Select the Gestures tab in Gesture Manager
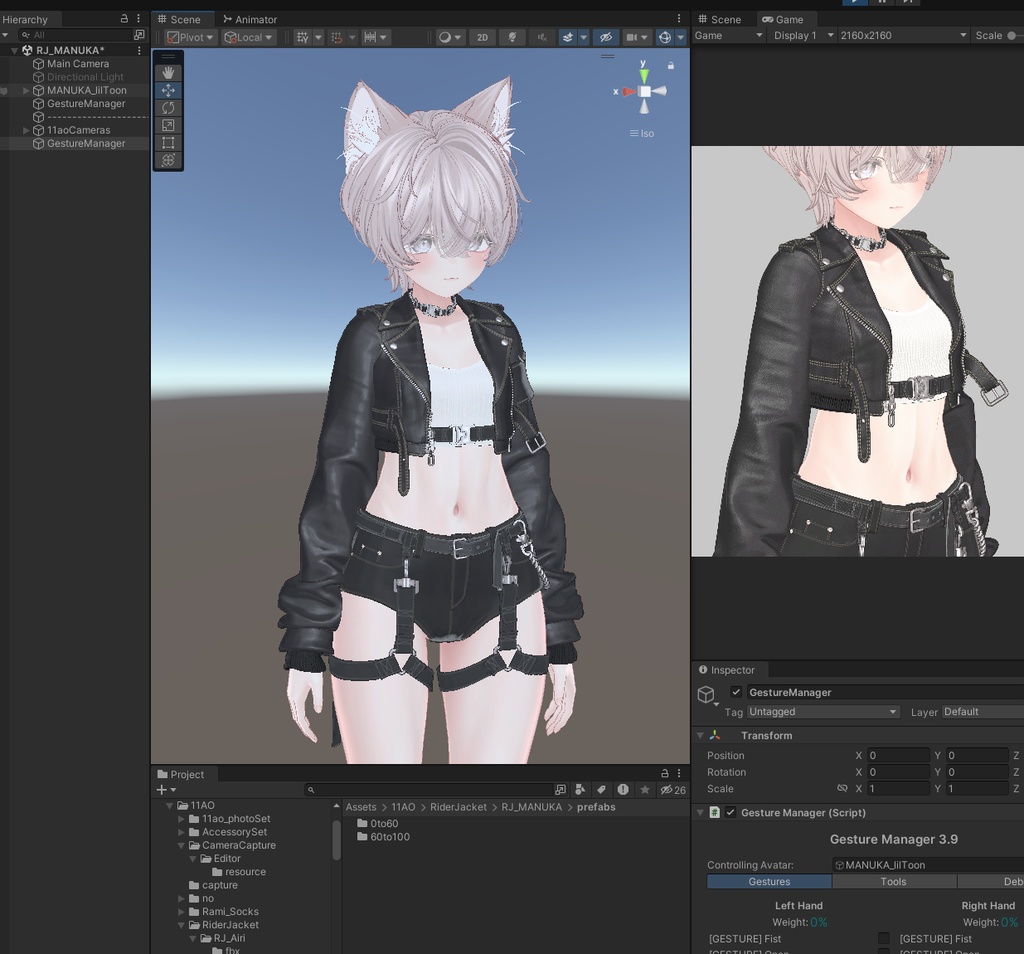The height and width of the screenshot is (954, 1024). [x=769, y=882]
